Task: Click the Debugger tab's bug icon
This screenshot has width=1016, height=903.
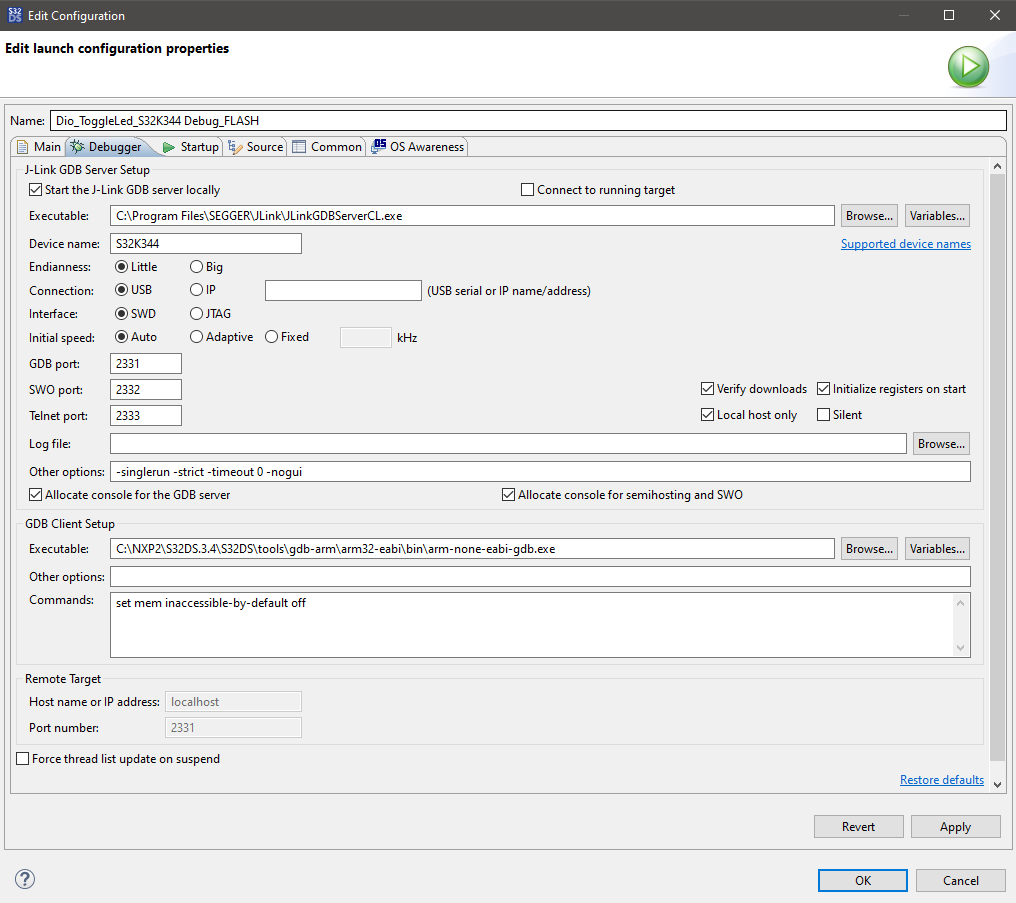Action: (79, 146)
